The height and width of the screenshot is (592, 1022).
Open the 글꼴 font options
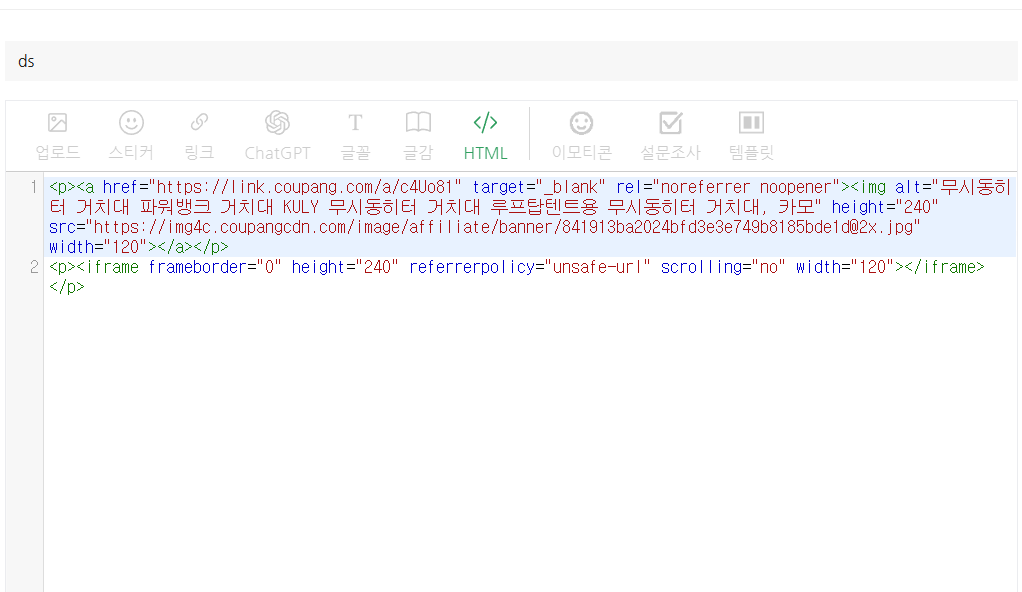click(x=355, y=135)
